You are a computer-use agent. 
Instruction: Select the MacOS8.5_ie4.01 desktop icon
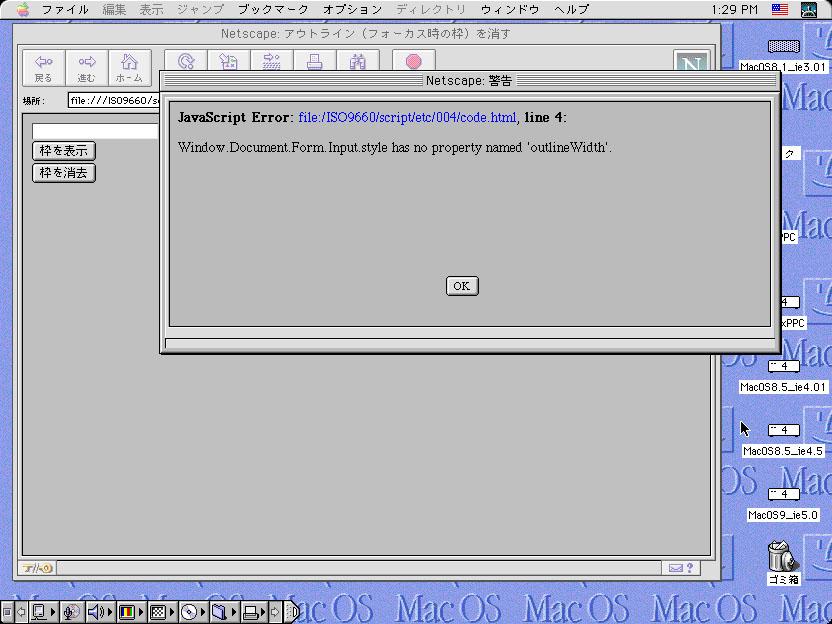coord(783,377)
